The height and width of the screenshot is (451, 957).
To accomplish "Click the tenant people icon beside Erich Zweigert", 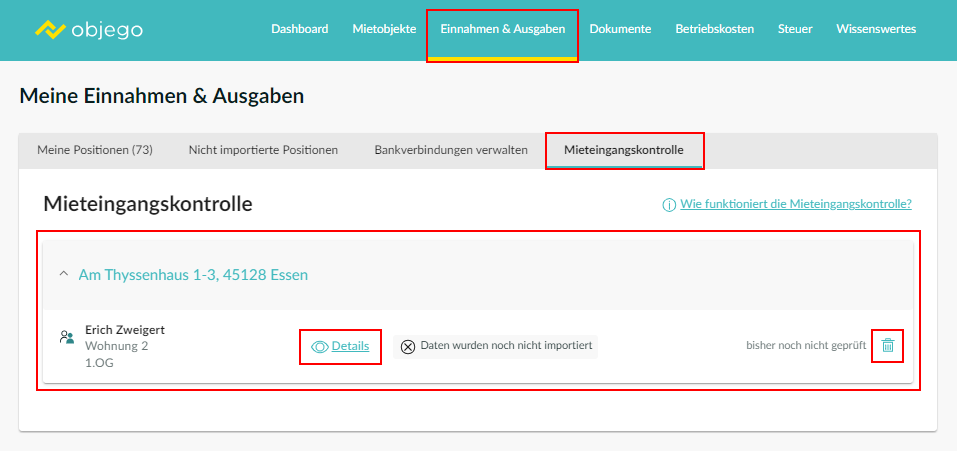I will coord(67,337).
